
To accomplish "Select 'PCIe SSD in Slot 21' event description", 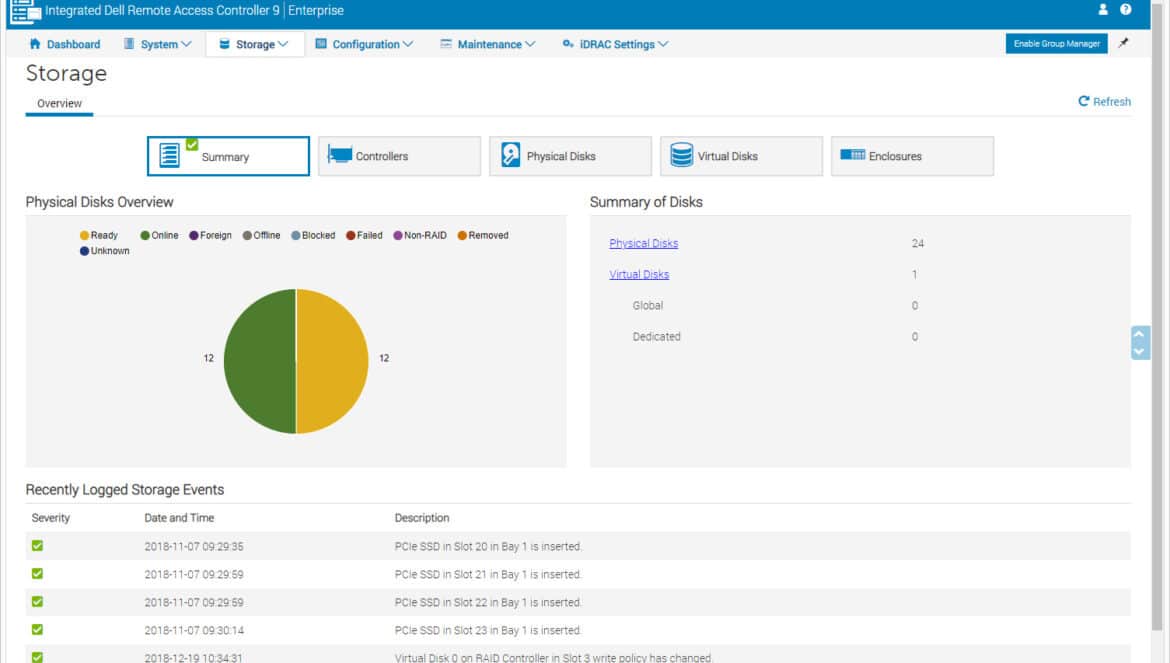I will tap(488, 574).
